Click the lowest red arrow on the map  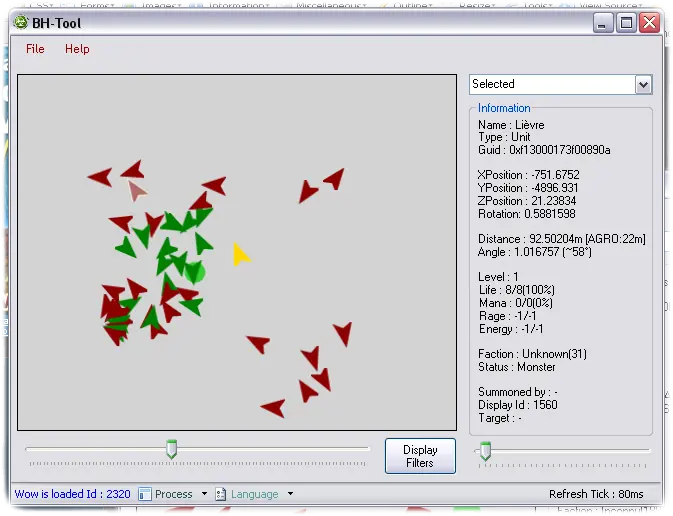273,407
